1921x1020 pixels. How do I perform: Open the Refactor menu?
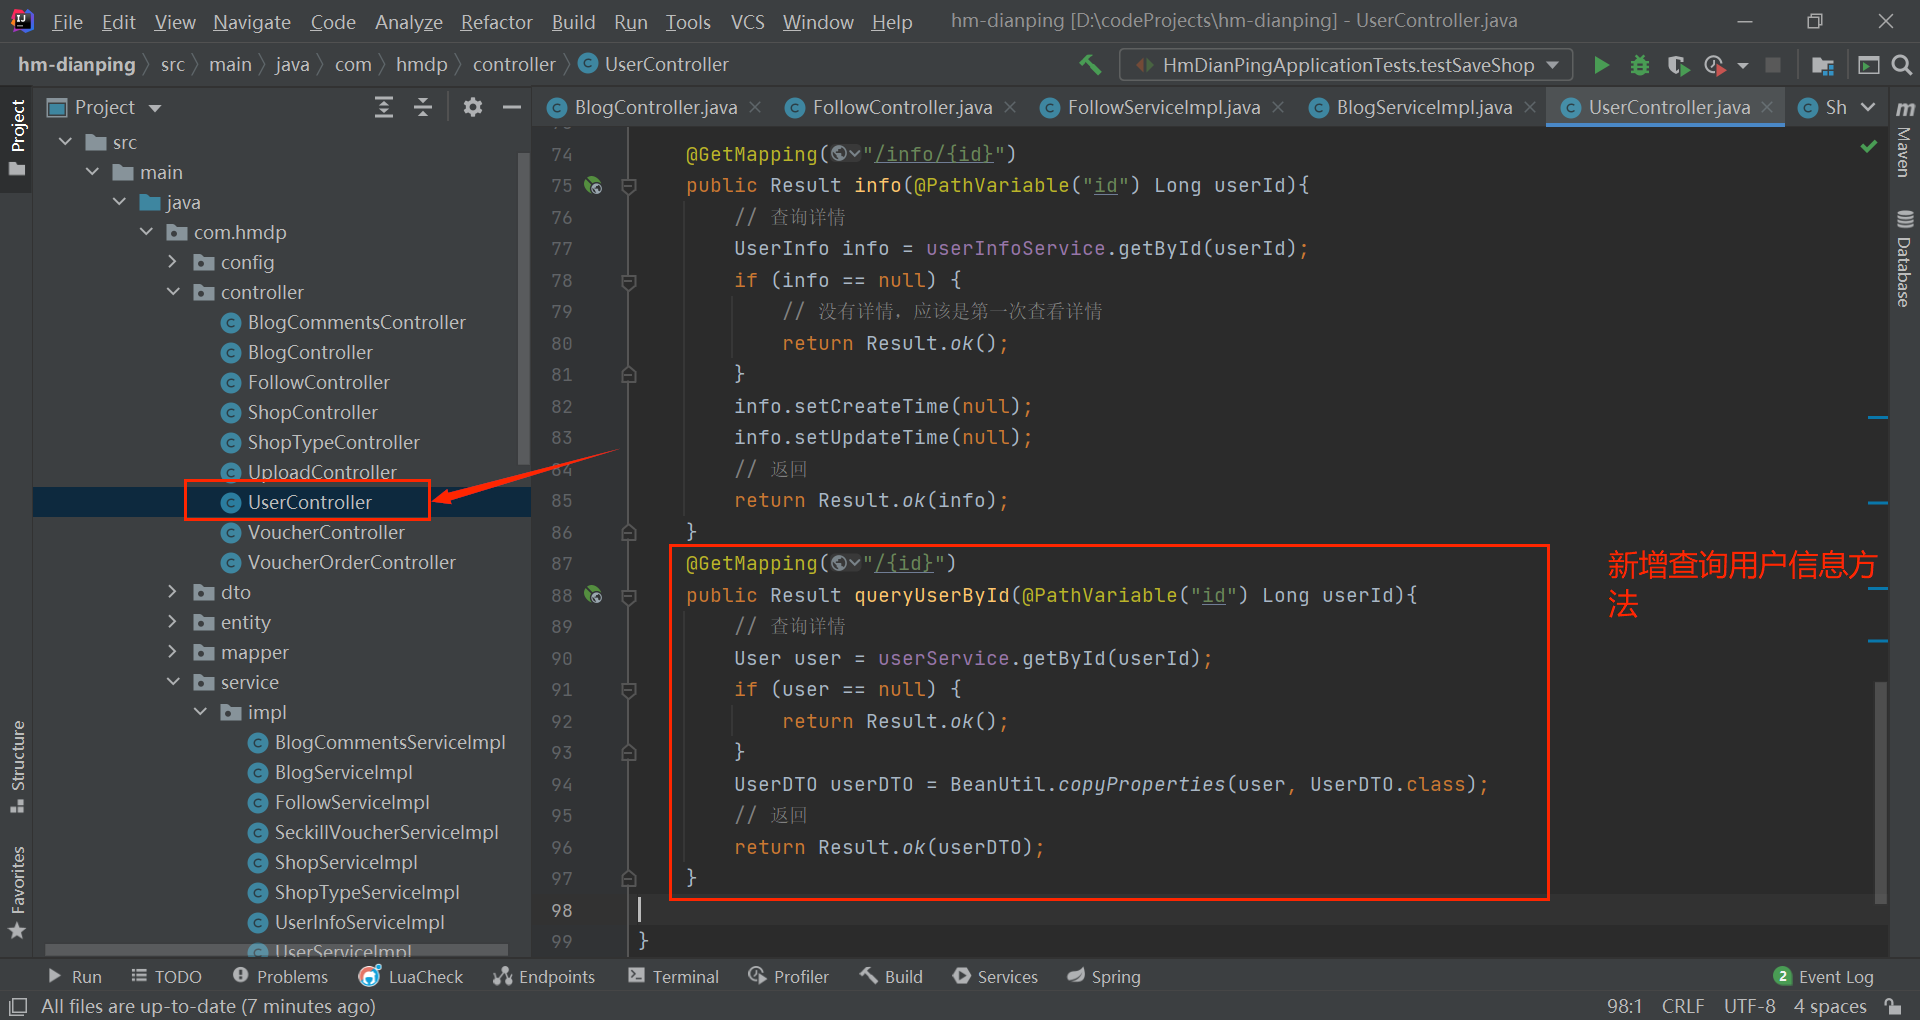(x=496, y=22)
